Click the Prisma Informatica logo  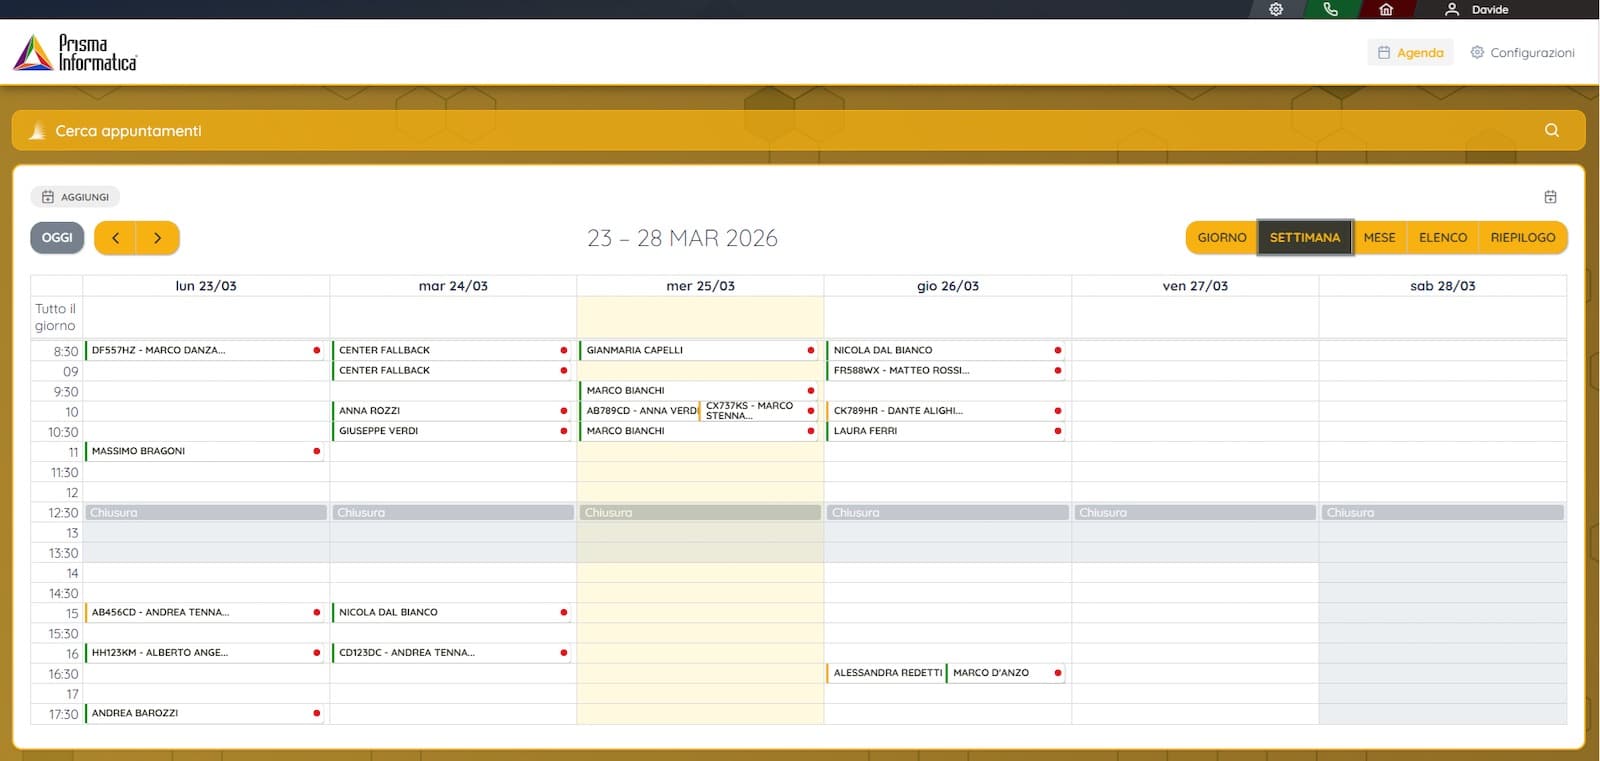[76, 52]
